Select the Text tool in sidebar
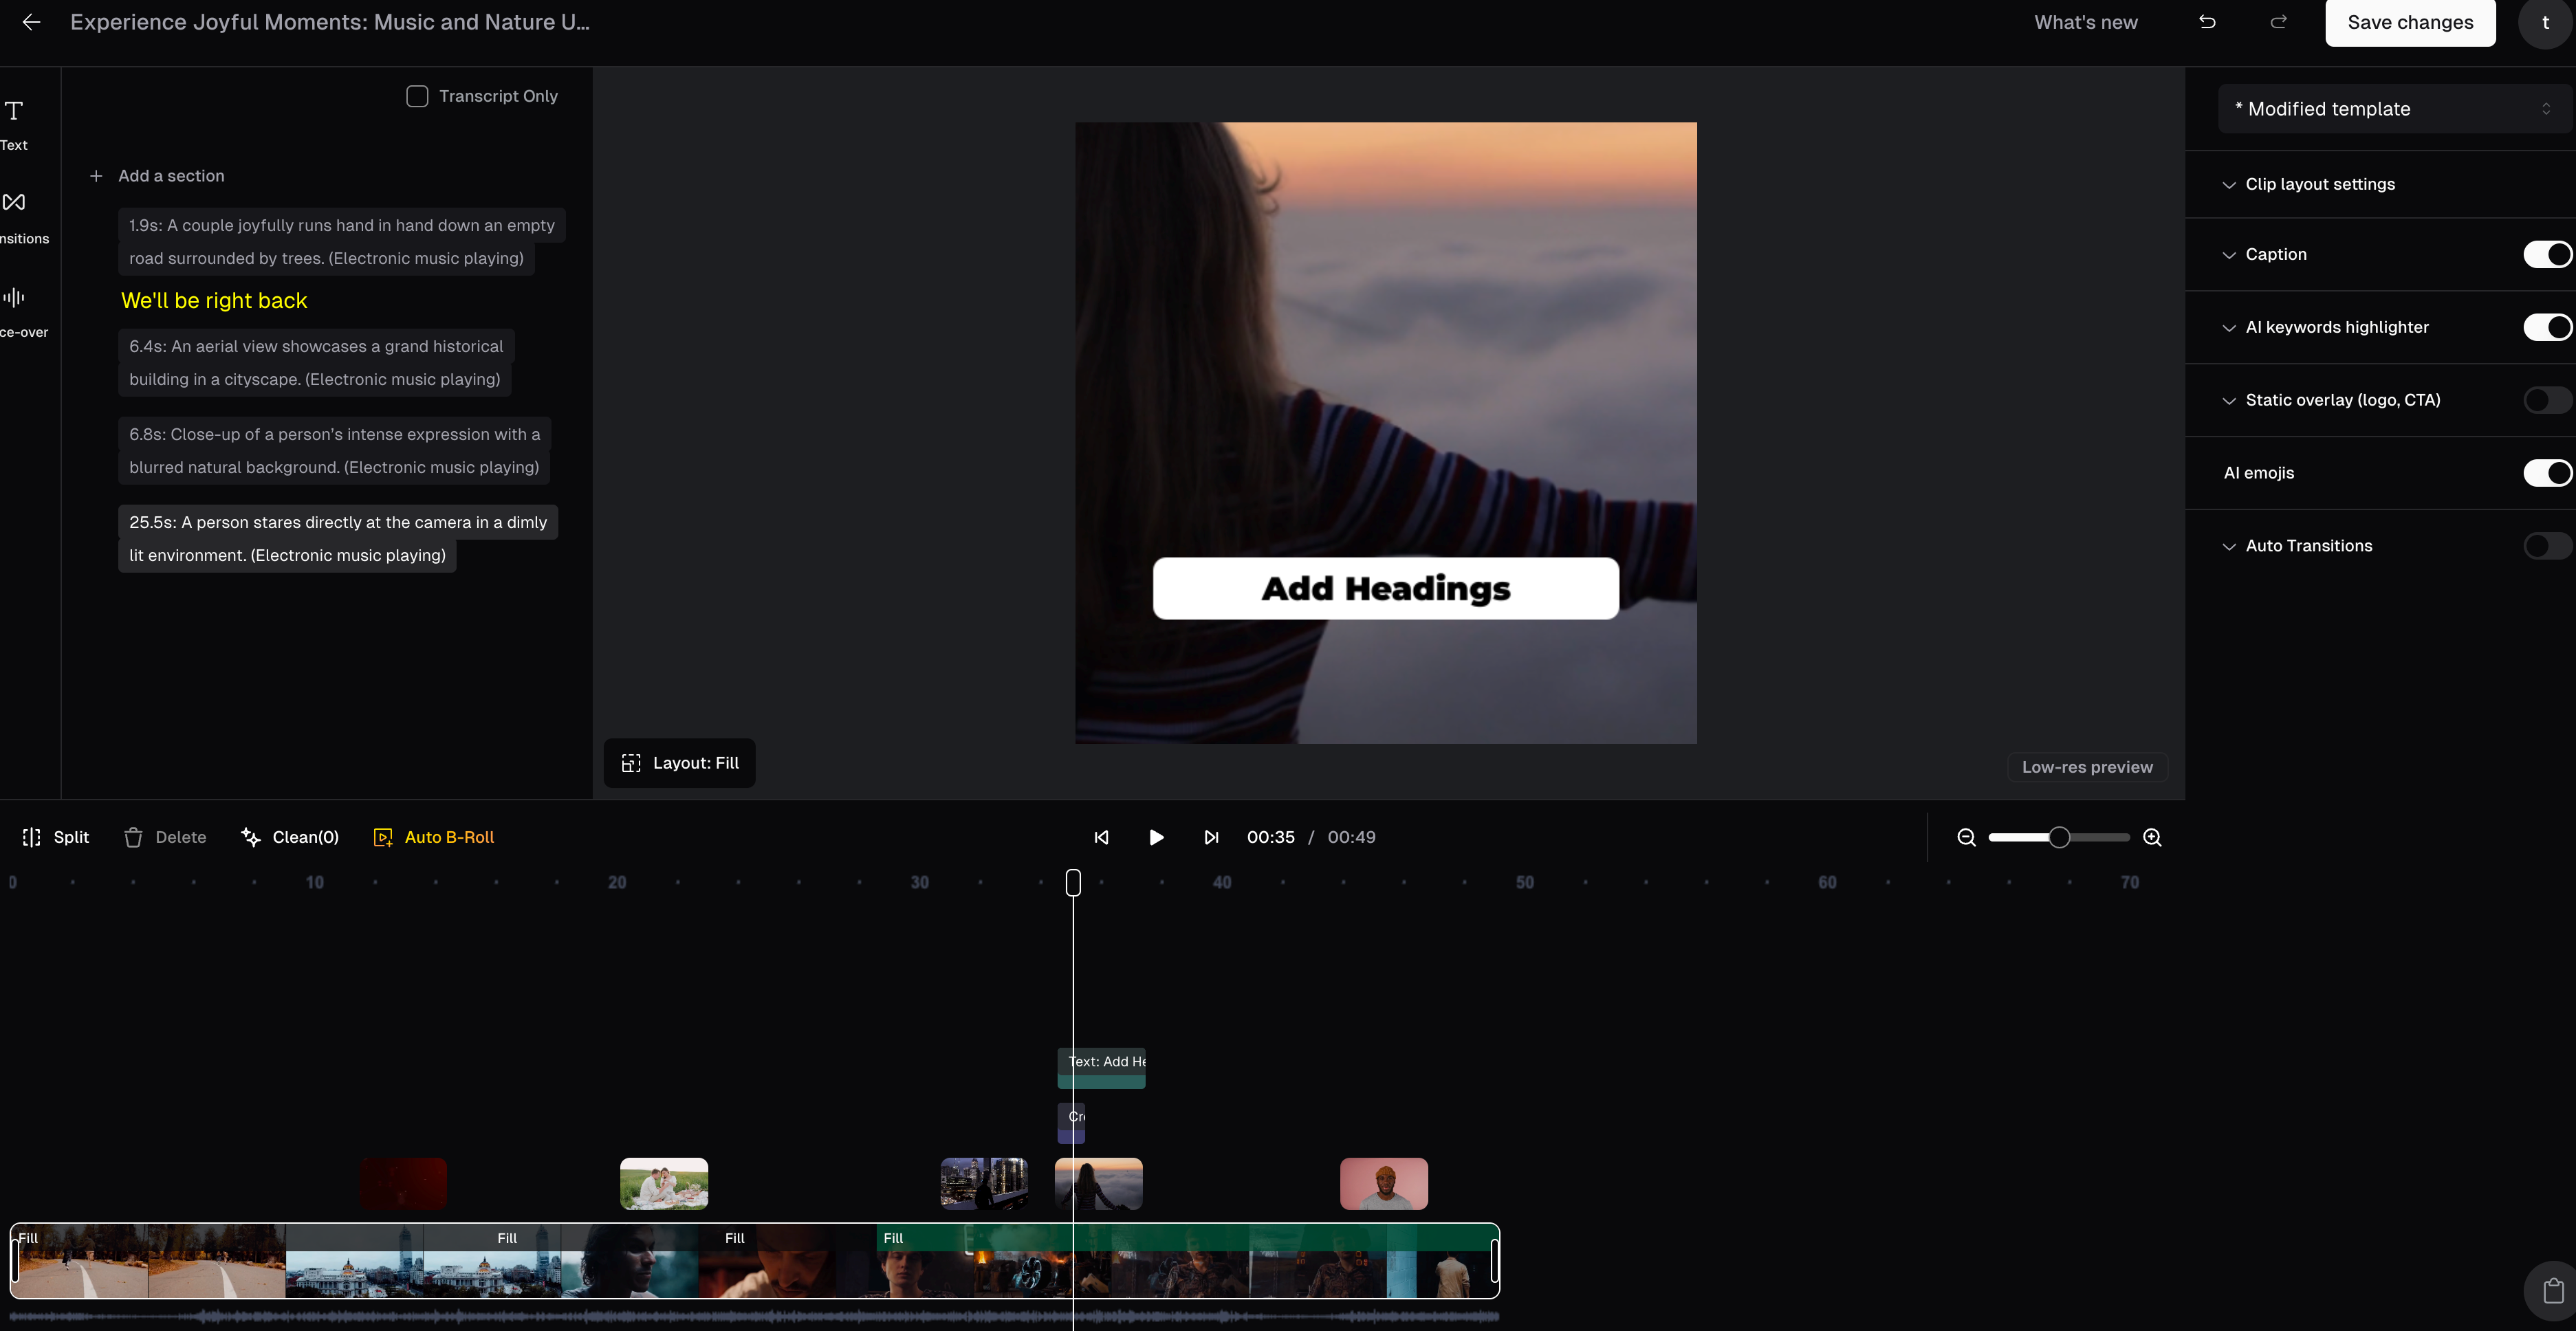Image resolution: width=2576 pixels, height=1331 pixels. point(14,125)
